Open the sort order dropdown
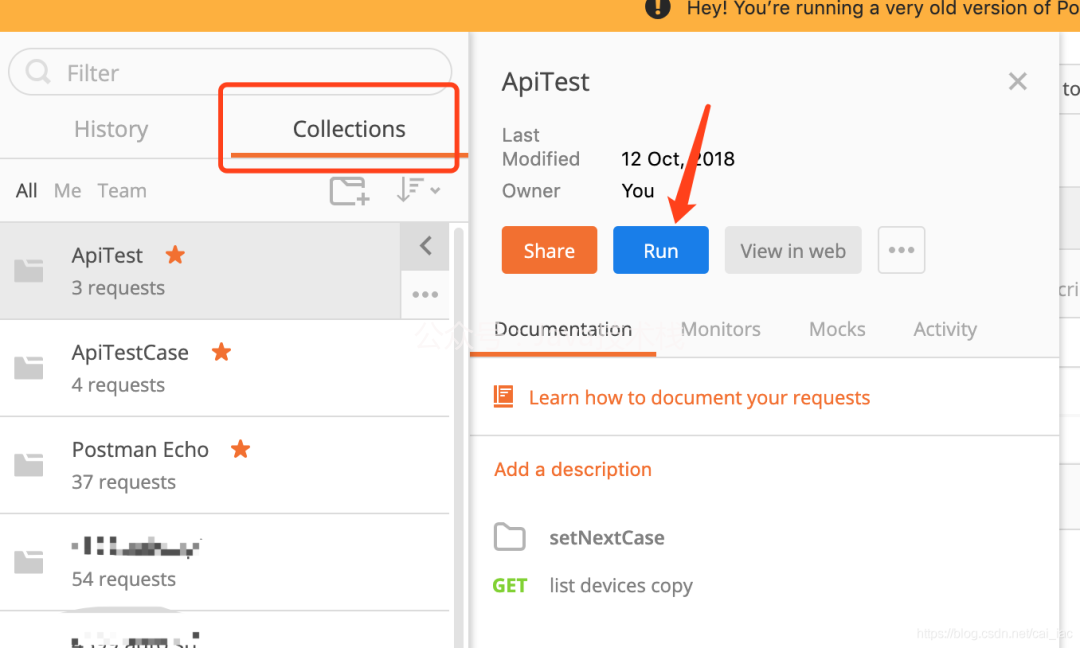The height and width of the screenshot is (648, 1080). (x=417, y=189)
